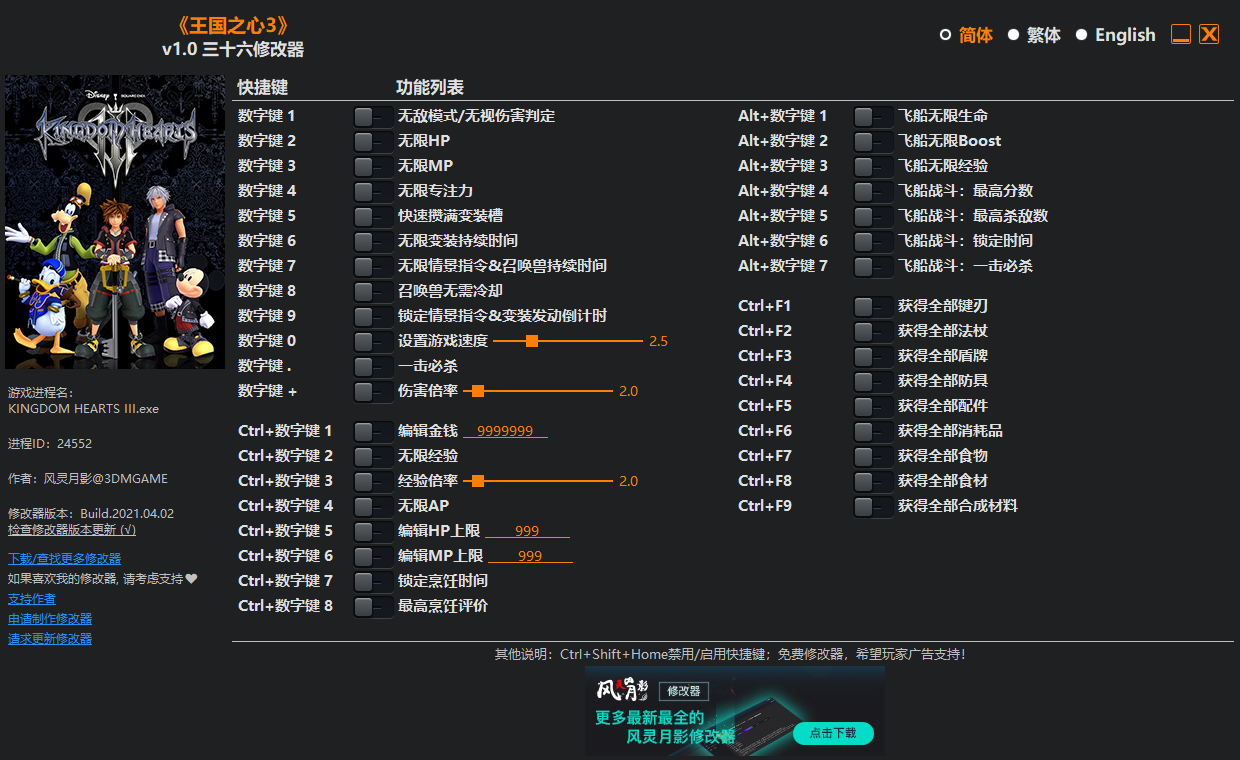
Task: Enable the 无限MP toggle
Action: tap(373, 166)
